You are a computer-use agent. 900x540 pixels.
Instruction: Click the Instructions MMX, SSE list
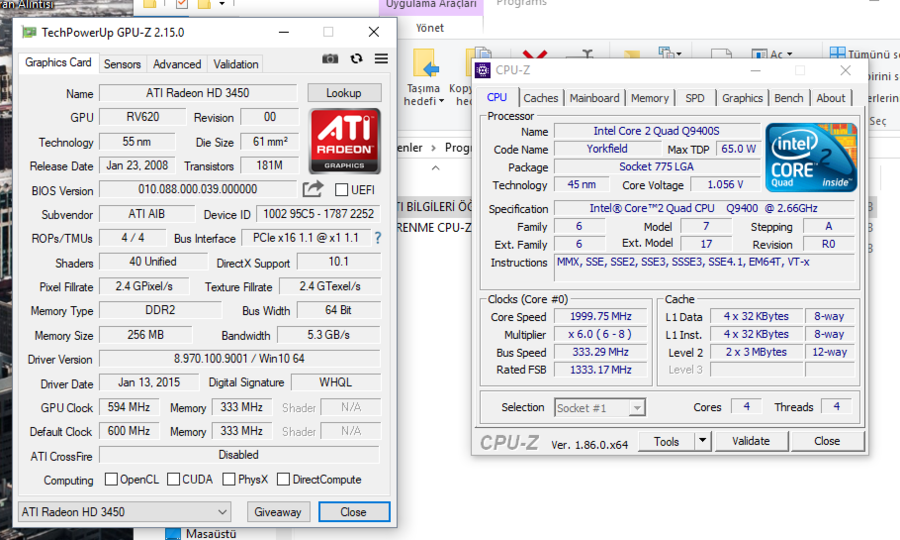pos(704,269)
